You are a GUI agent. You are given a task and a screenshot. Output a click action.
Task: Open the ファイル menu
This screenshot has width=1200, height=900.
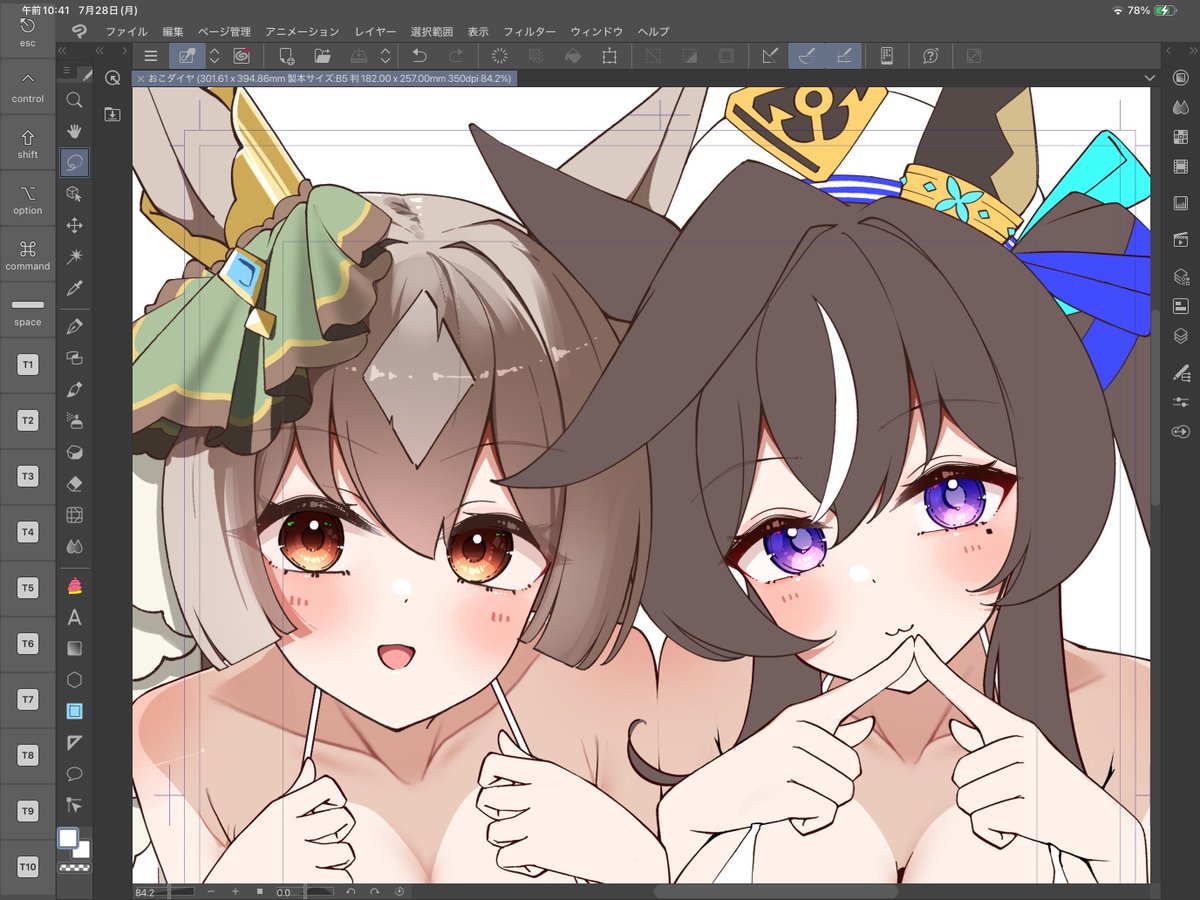point(126,32)
